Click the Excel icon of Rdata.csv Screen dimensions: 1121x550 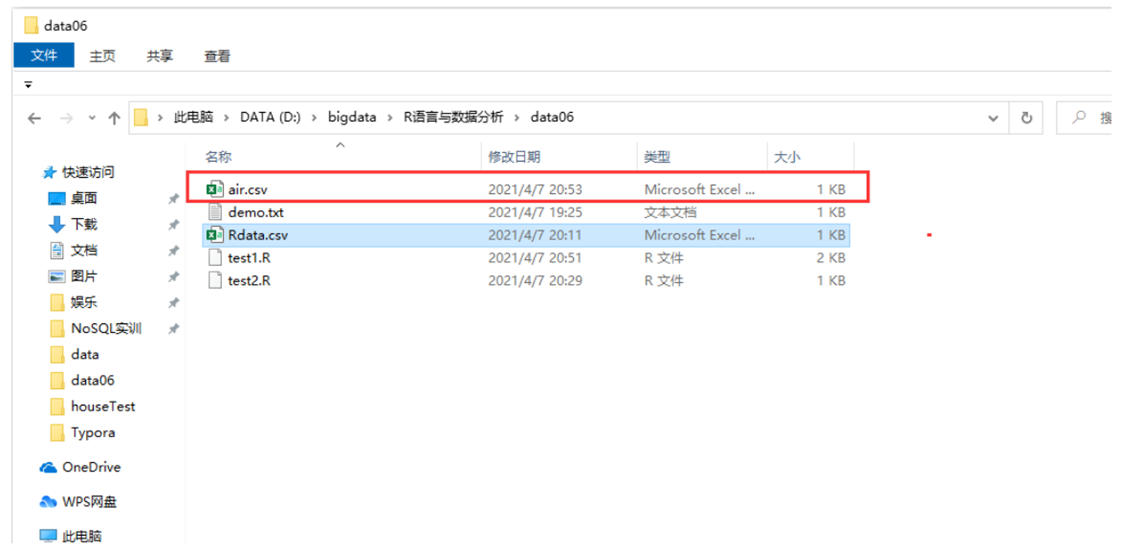pos(214,235)
